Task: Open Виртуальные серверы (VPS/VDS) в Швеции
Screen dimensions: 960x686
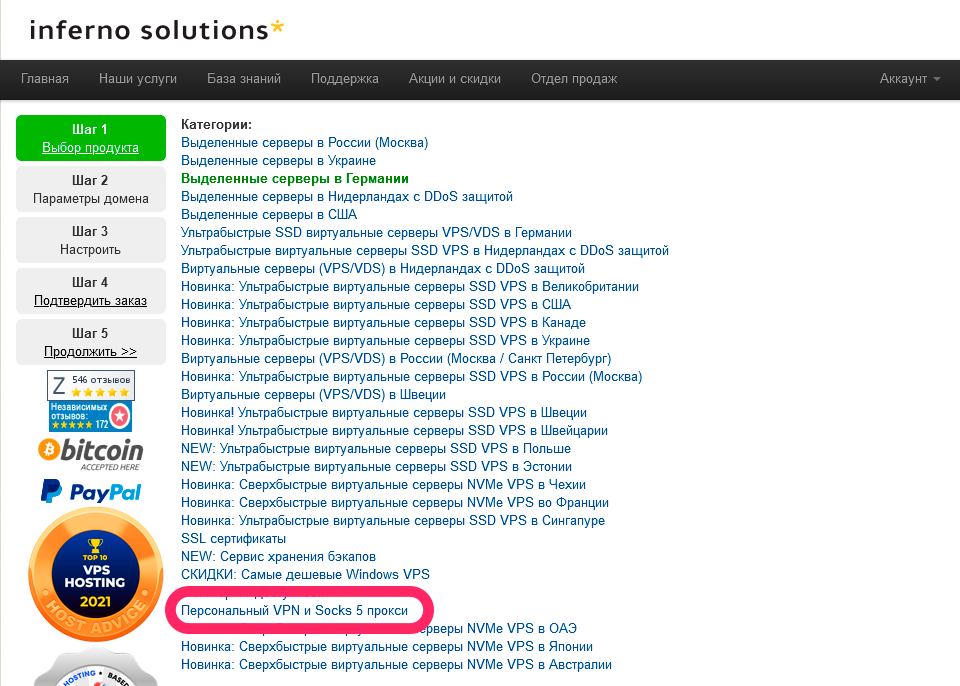Action: (x=313, y=394)
